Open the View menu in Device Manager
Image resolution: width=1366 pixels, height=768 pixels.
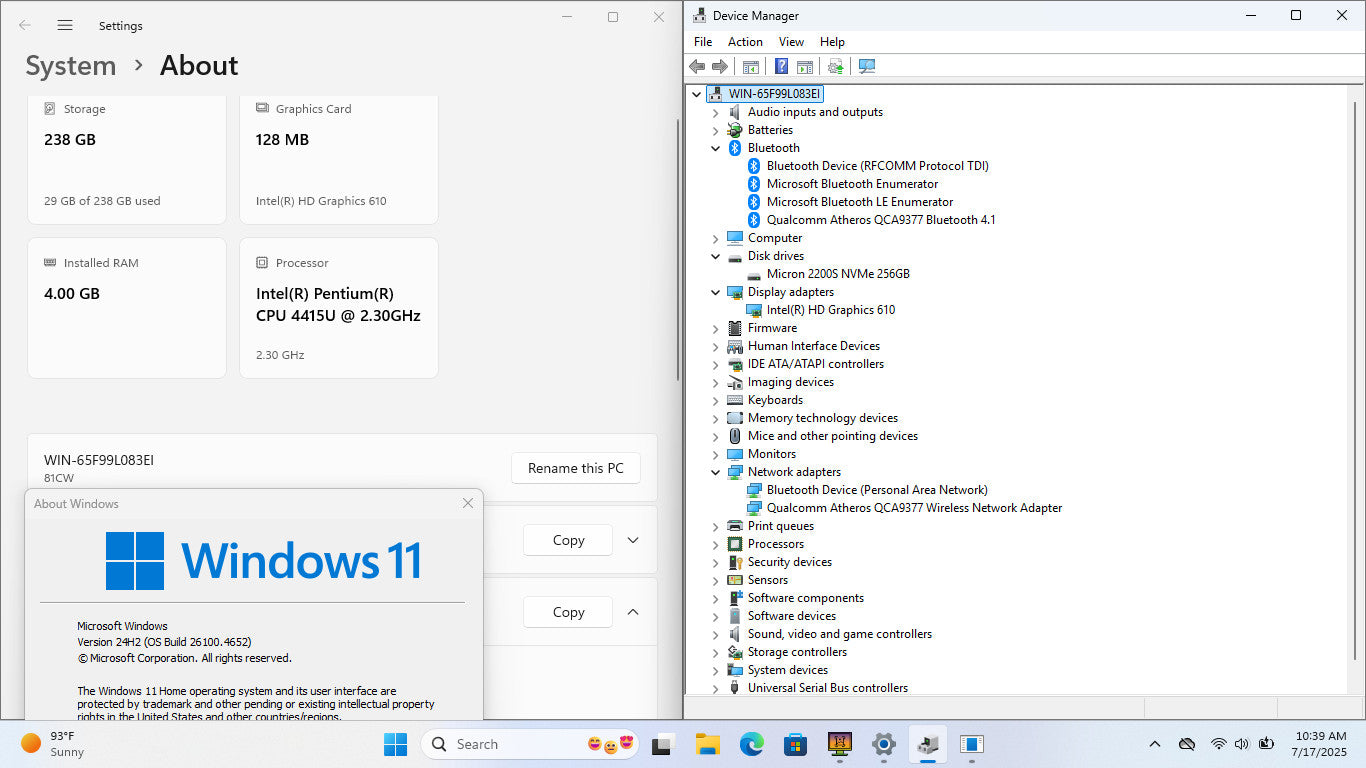pyautogui.click(x=791, y=42)
